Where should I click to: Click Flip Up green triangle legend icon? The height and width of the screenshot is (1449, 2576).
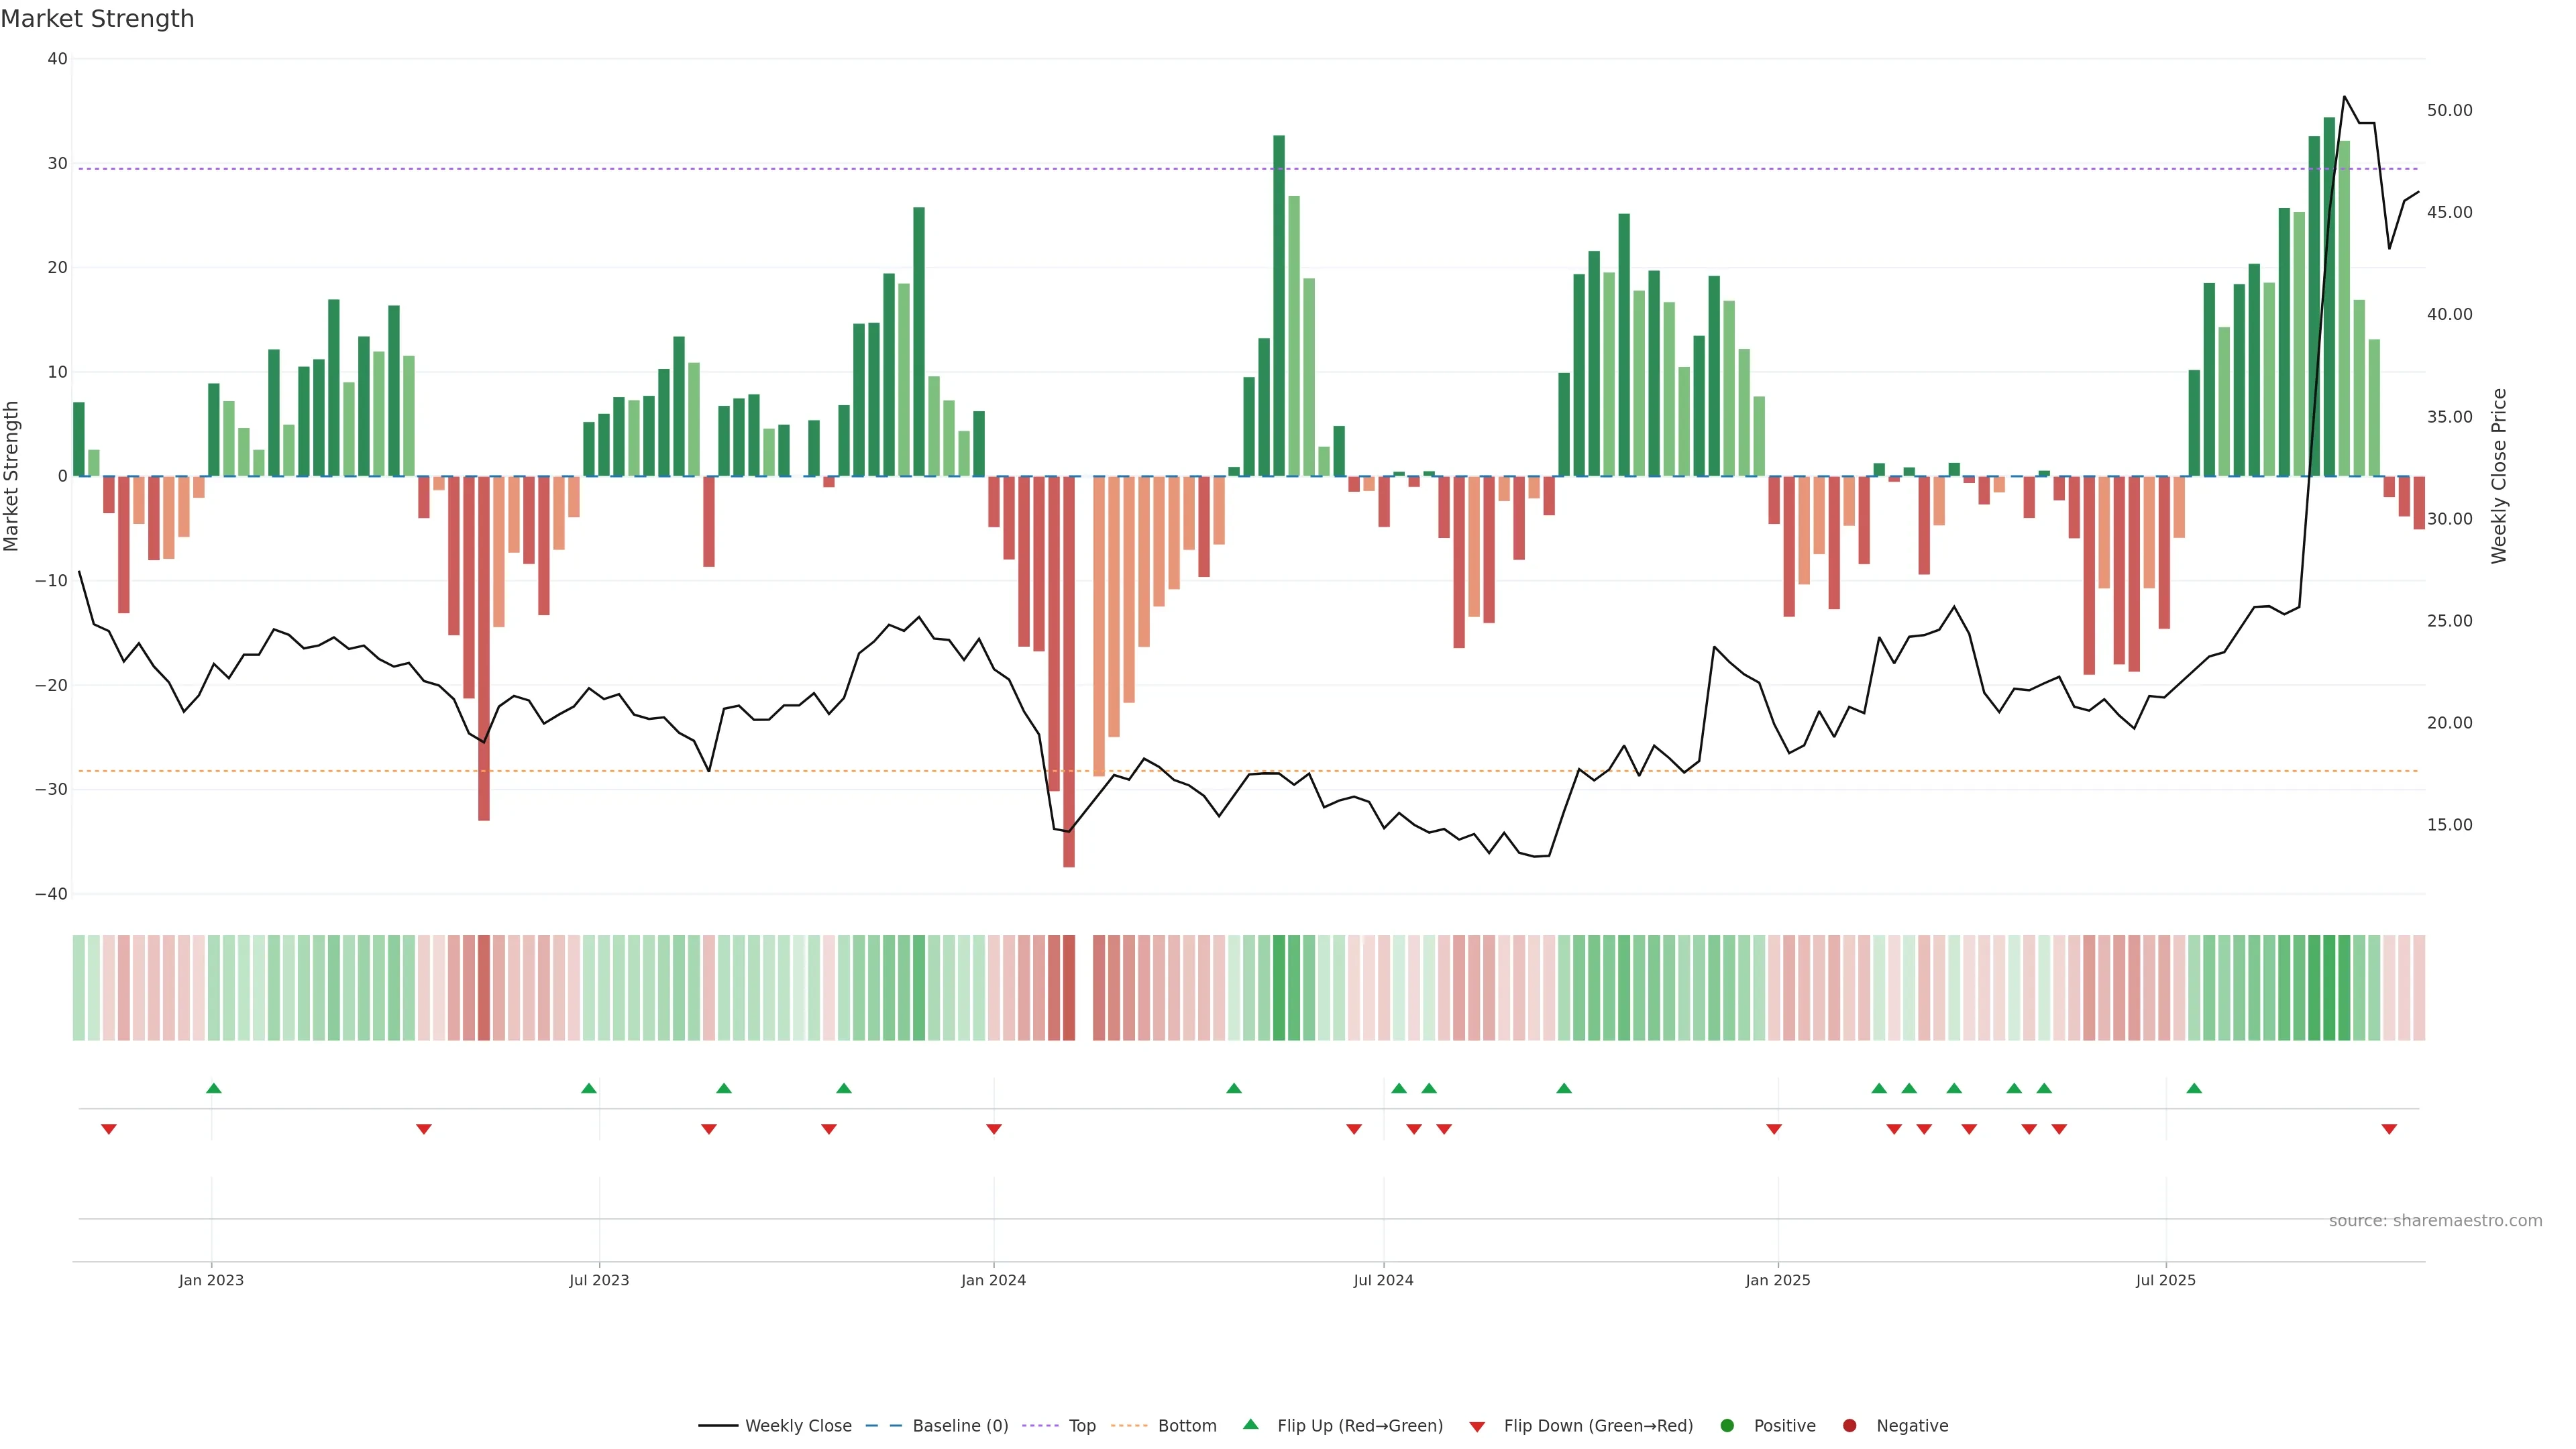1250,1425
